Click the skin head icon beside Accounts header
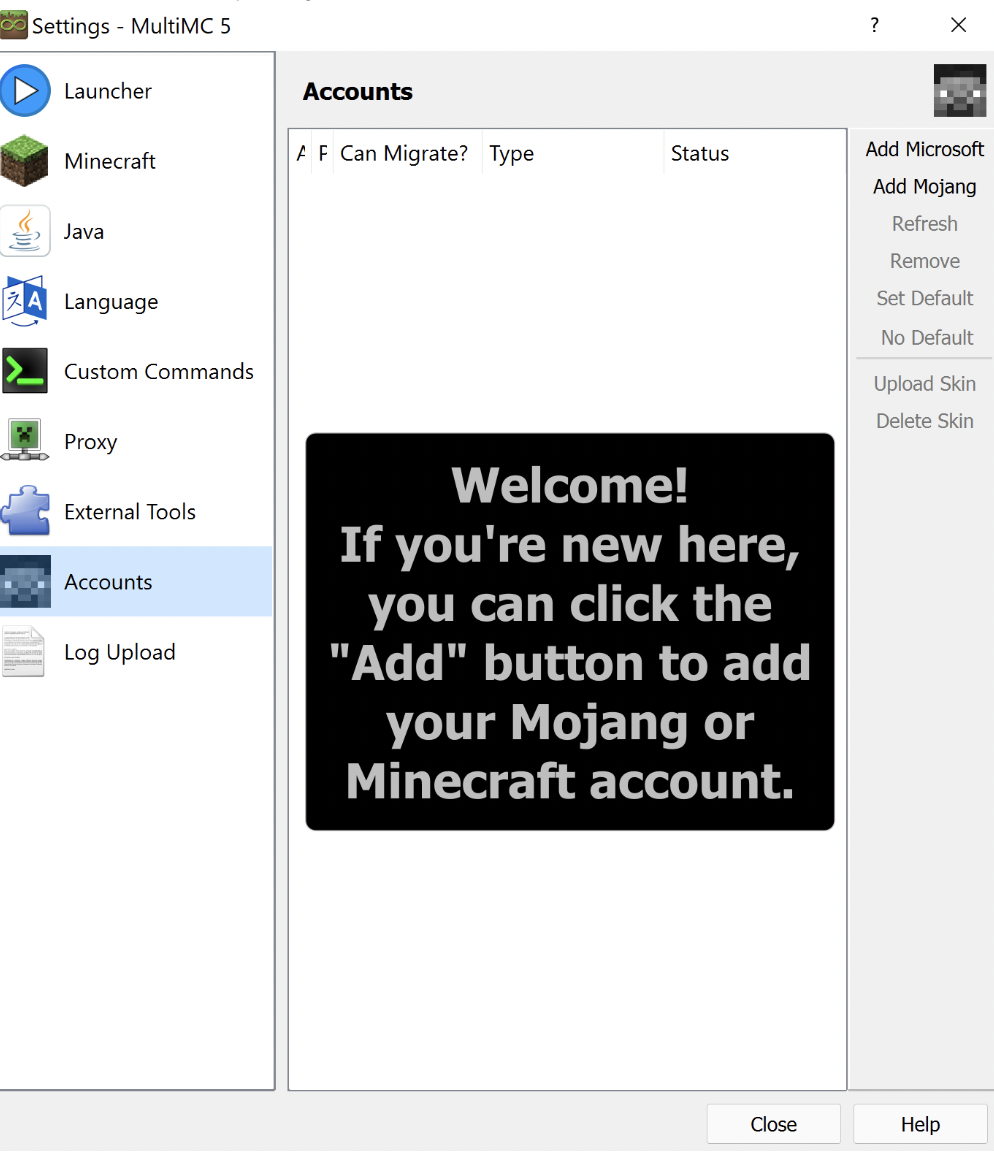The height and width of the screenshot is (1152, 994). coord(959,90)
